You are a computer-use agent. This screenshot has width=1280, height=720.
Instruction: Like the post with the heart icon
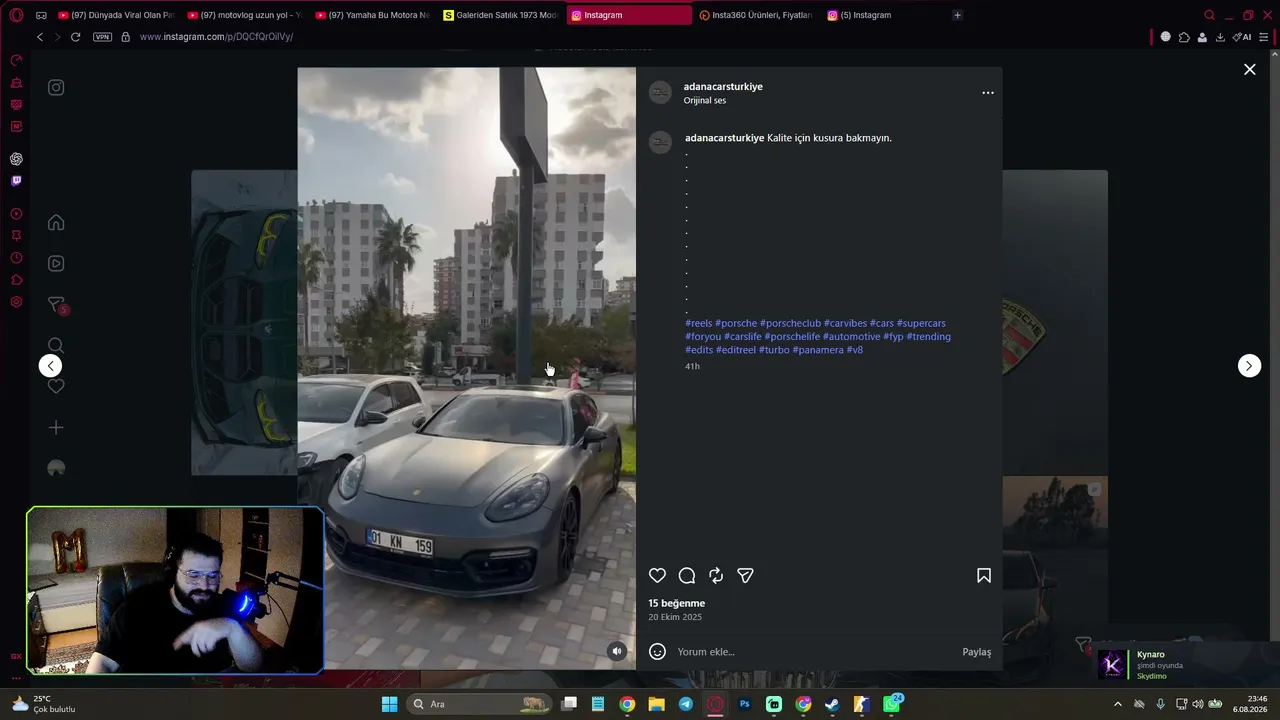657,575
